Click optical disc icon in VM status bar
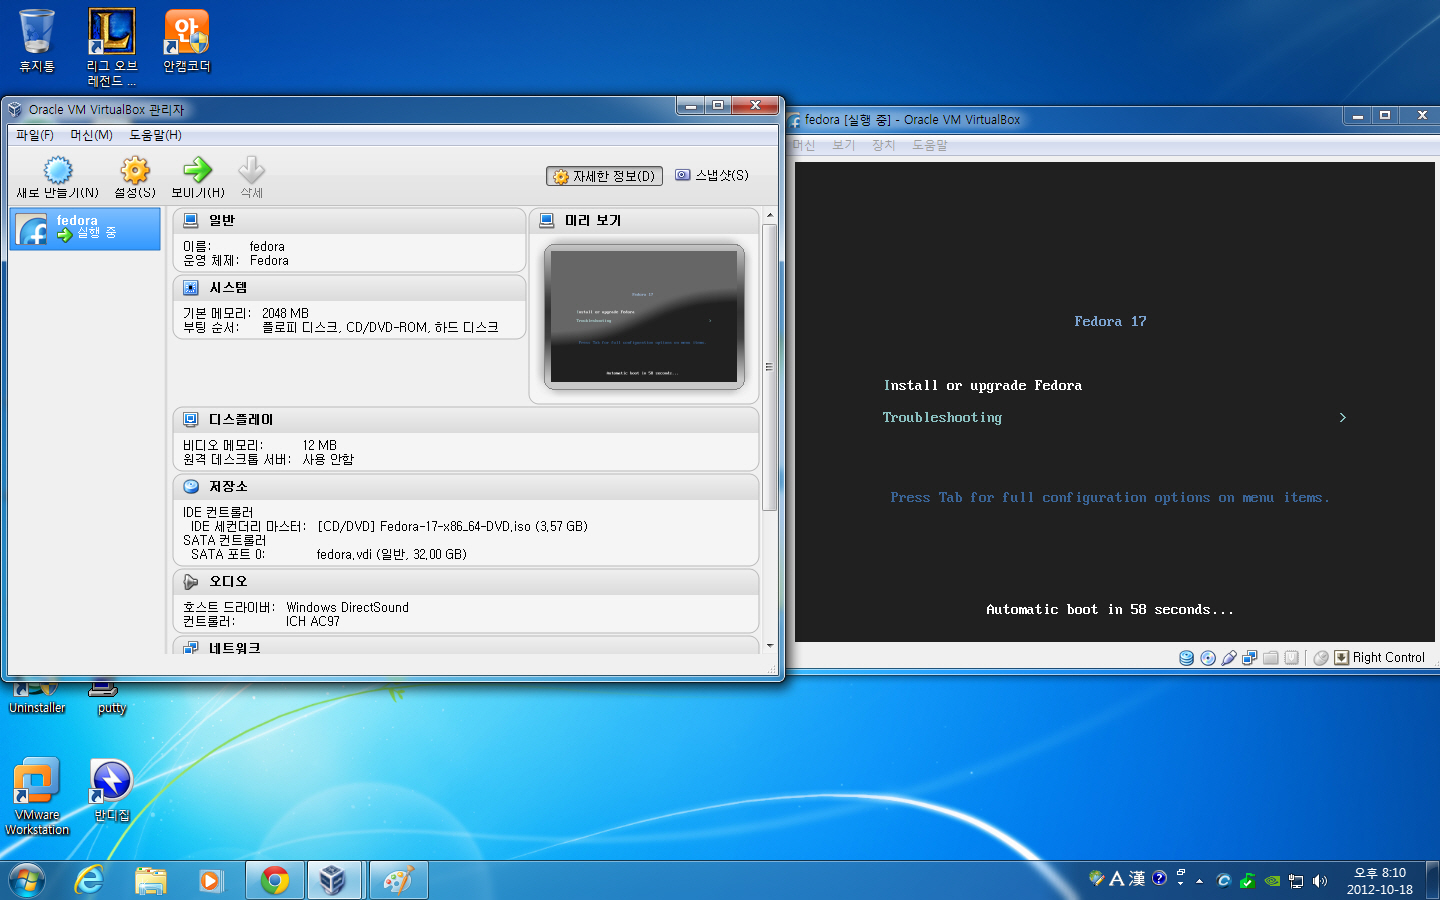Screen dimensions: 1440x900 click(1208, 658)
